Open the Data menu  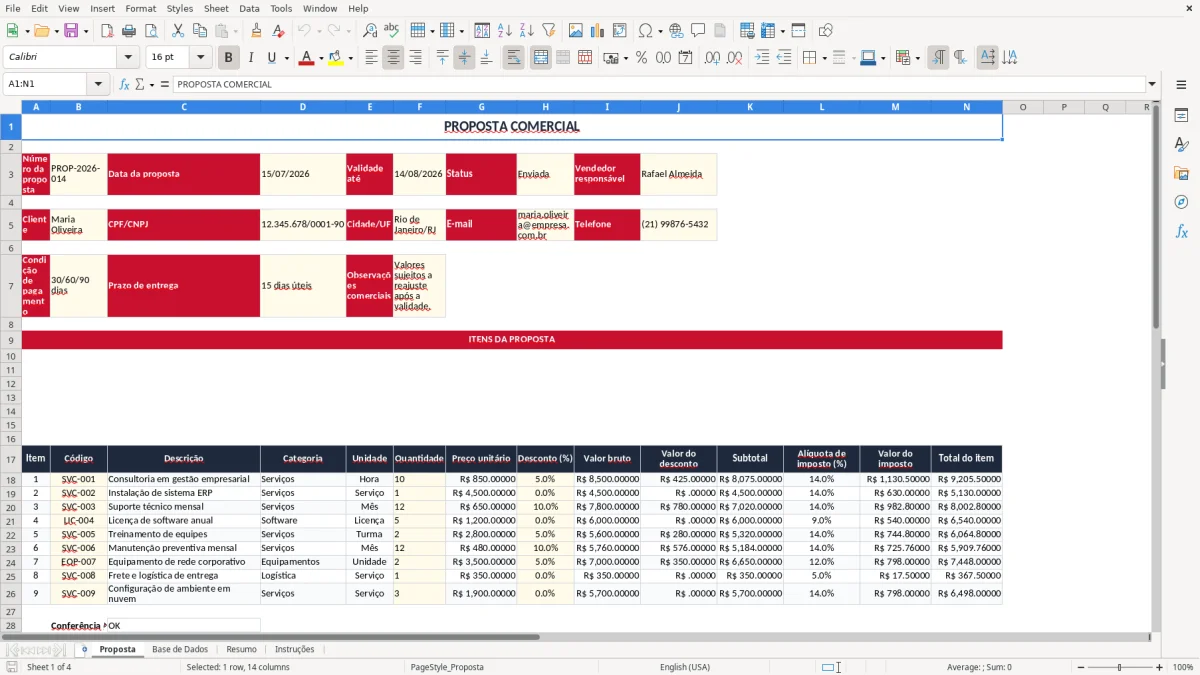point(249,8)
